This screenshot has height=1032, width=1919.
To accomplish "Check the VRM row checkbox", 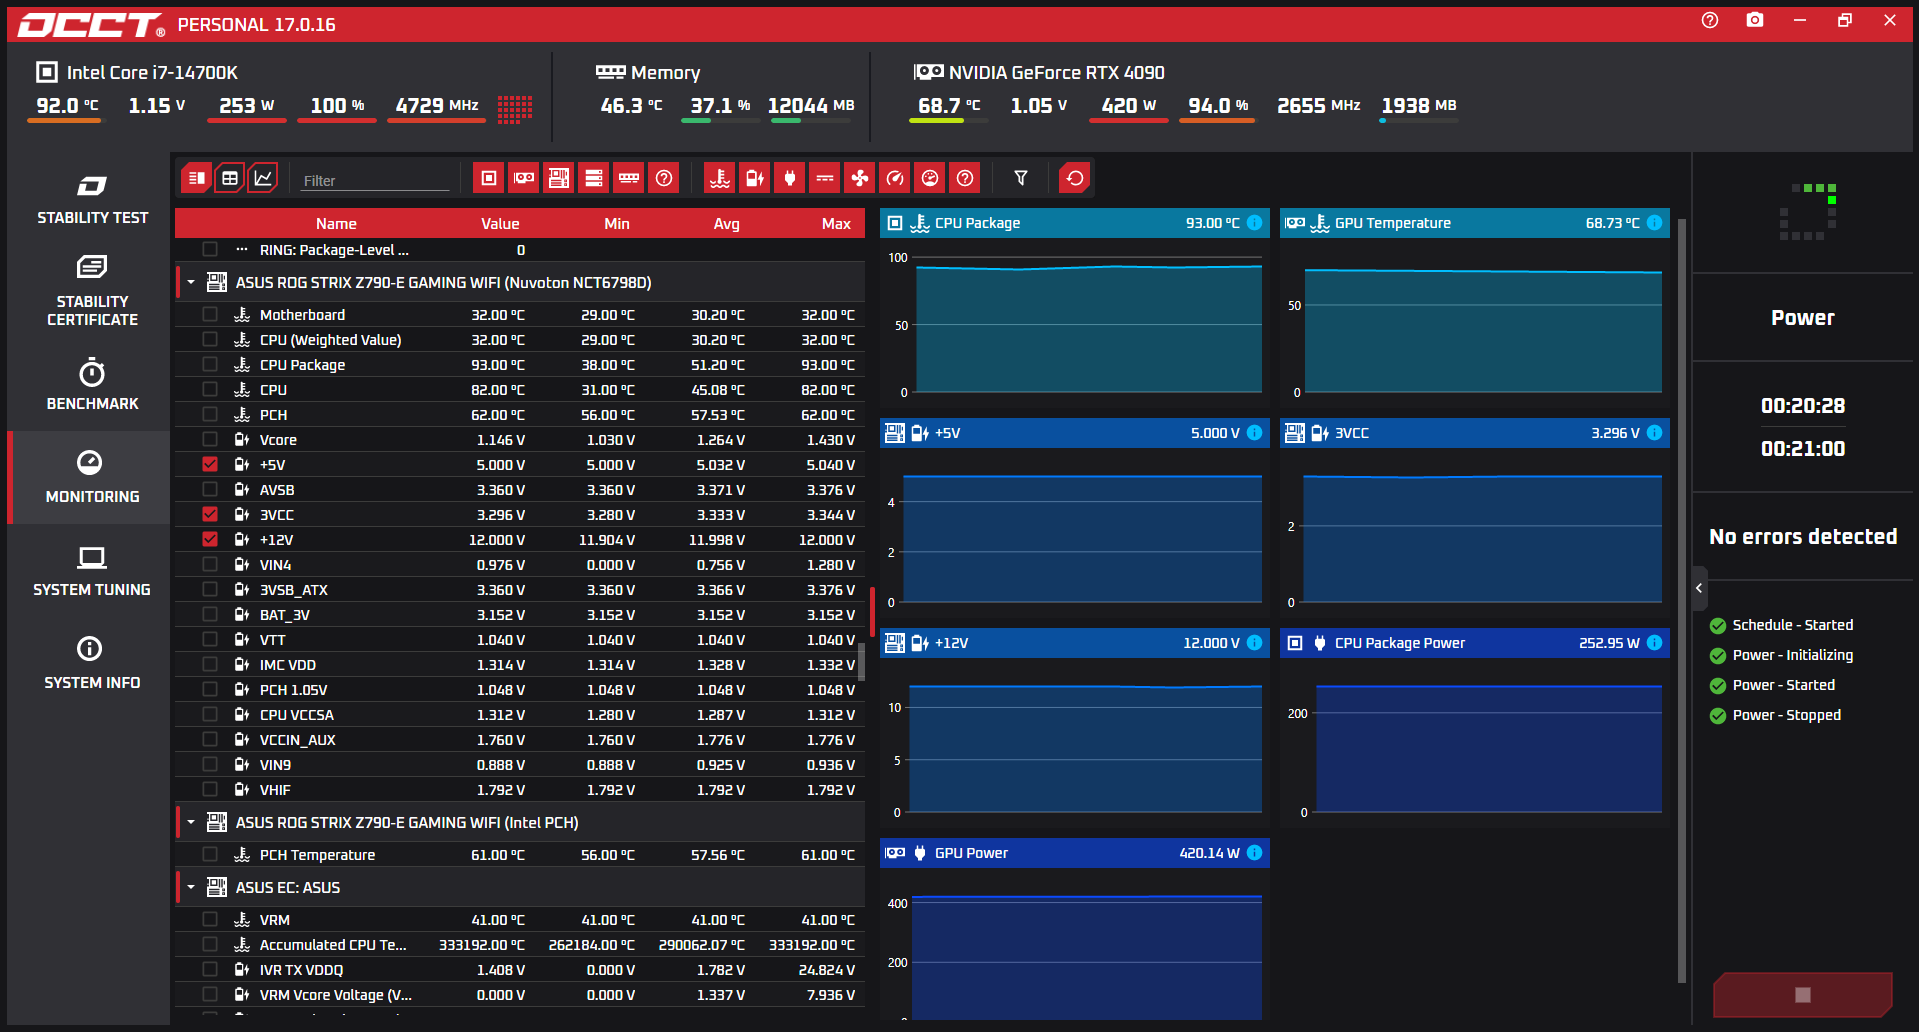I will 210,919.
